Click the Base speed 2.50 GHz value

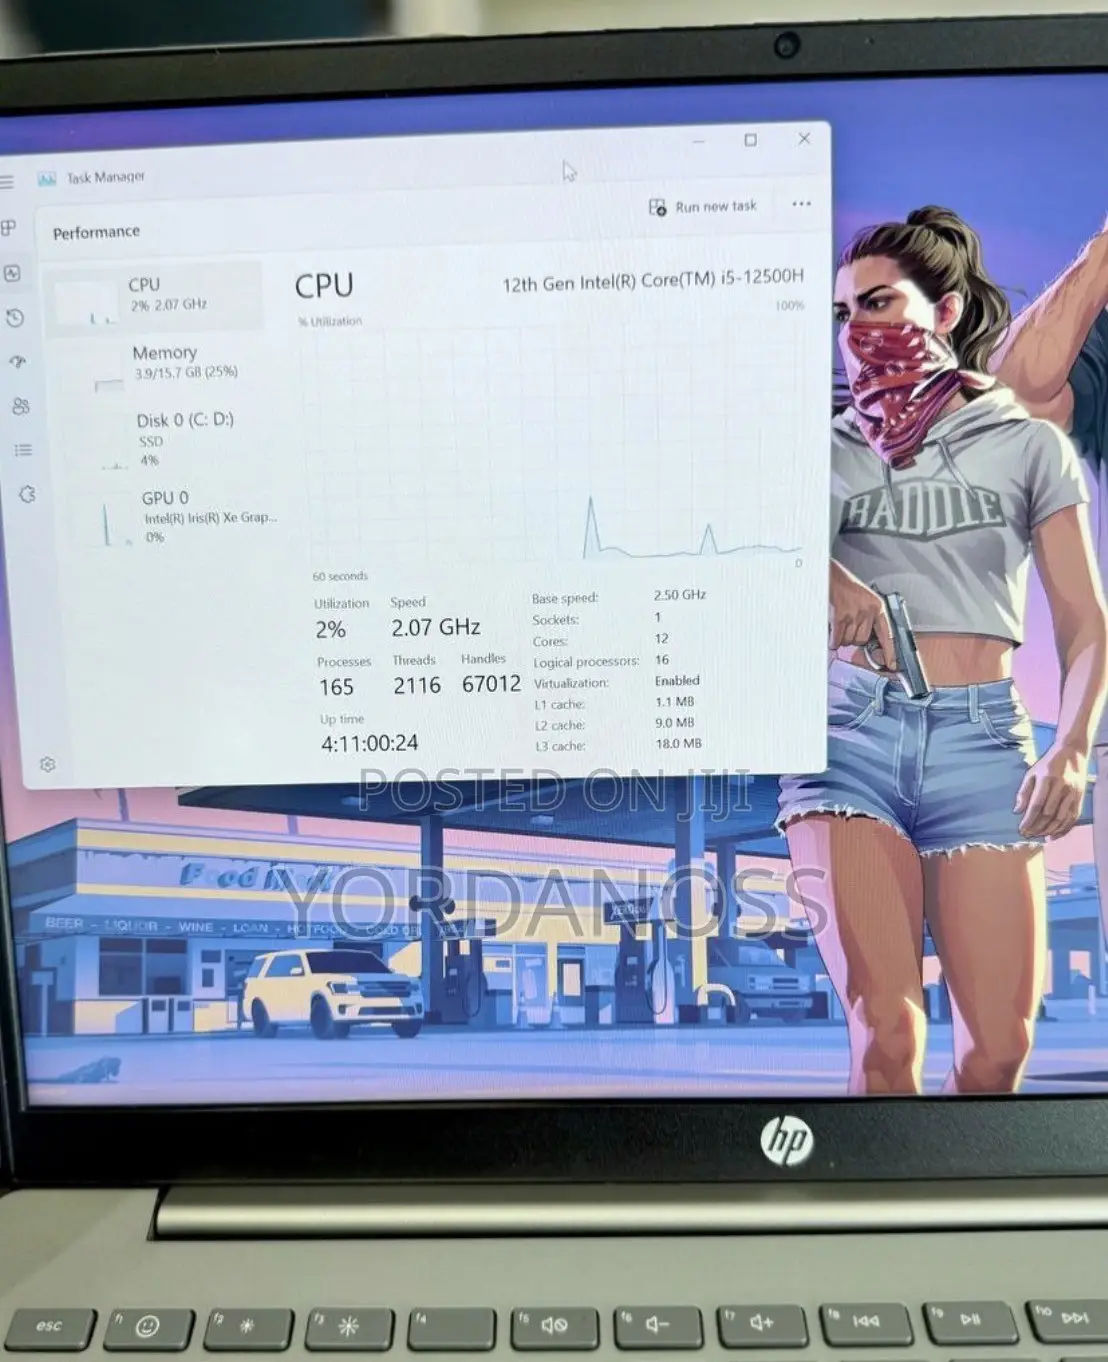[x=680, y=595]
